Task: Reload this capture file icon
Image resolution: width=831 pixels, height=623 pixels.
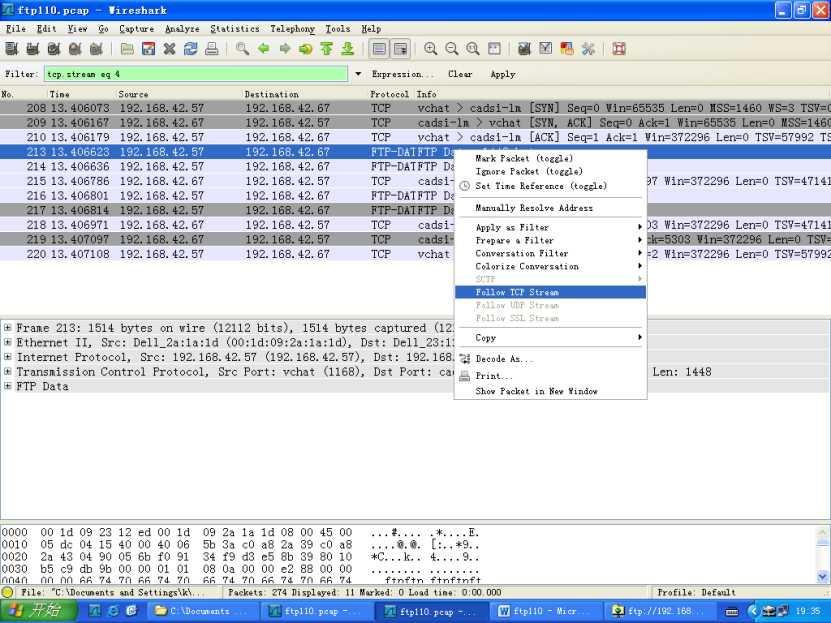Action: [191, 49]
